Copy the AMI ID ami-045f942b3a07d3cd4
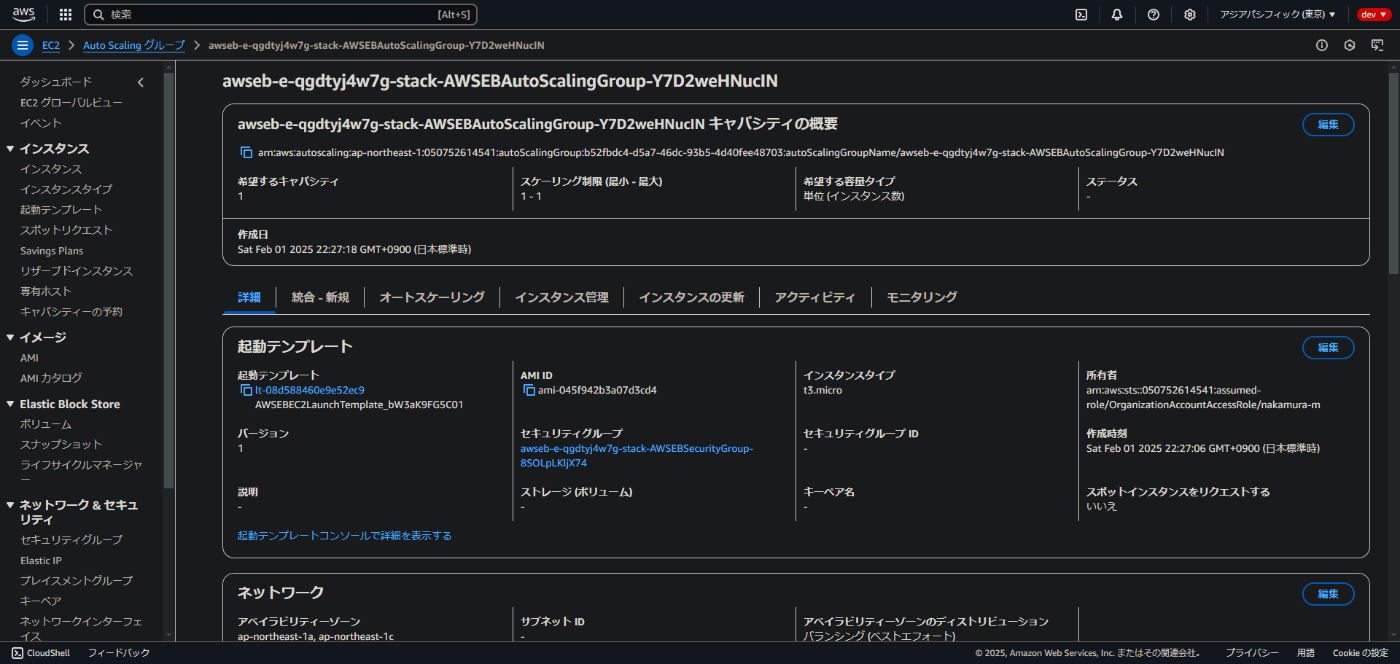The width and height of the screenshot is (1400, 664). point(529,390)
